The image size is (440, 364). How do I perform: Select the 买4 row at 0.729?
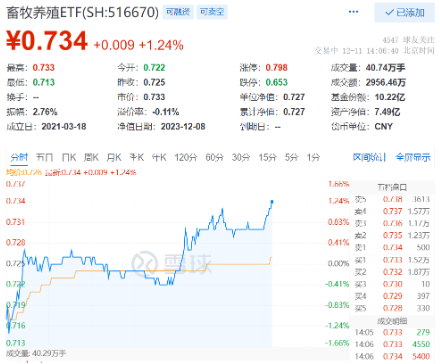392,296
